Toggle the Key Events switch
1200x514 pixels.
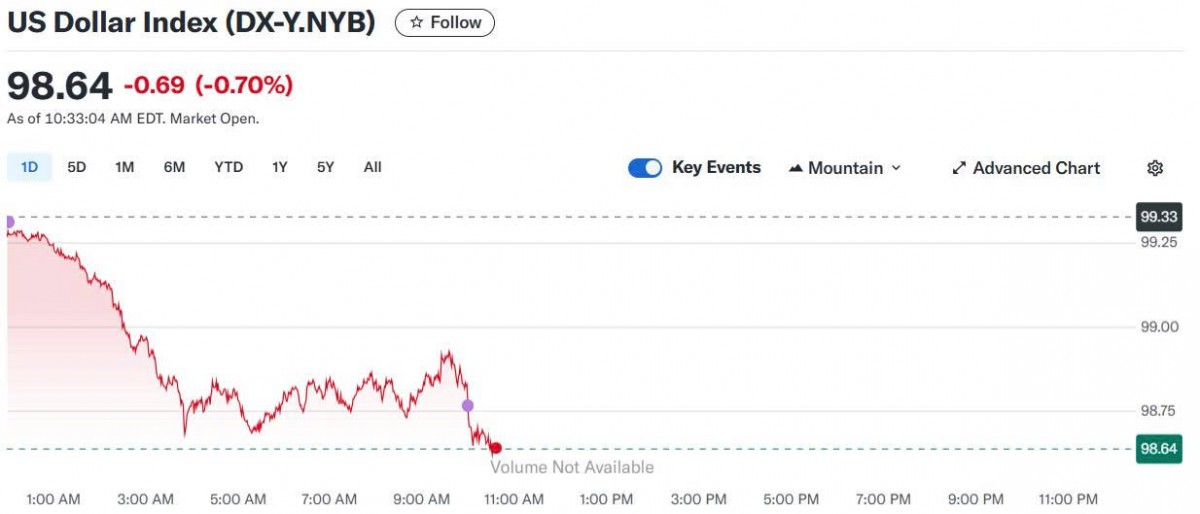pos(645,168)
